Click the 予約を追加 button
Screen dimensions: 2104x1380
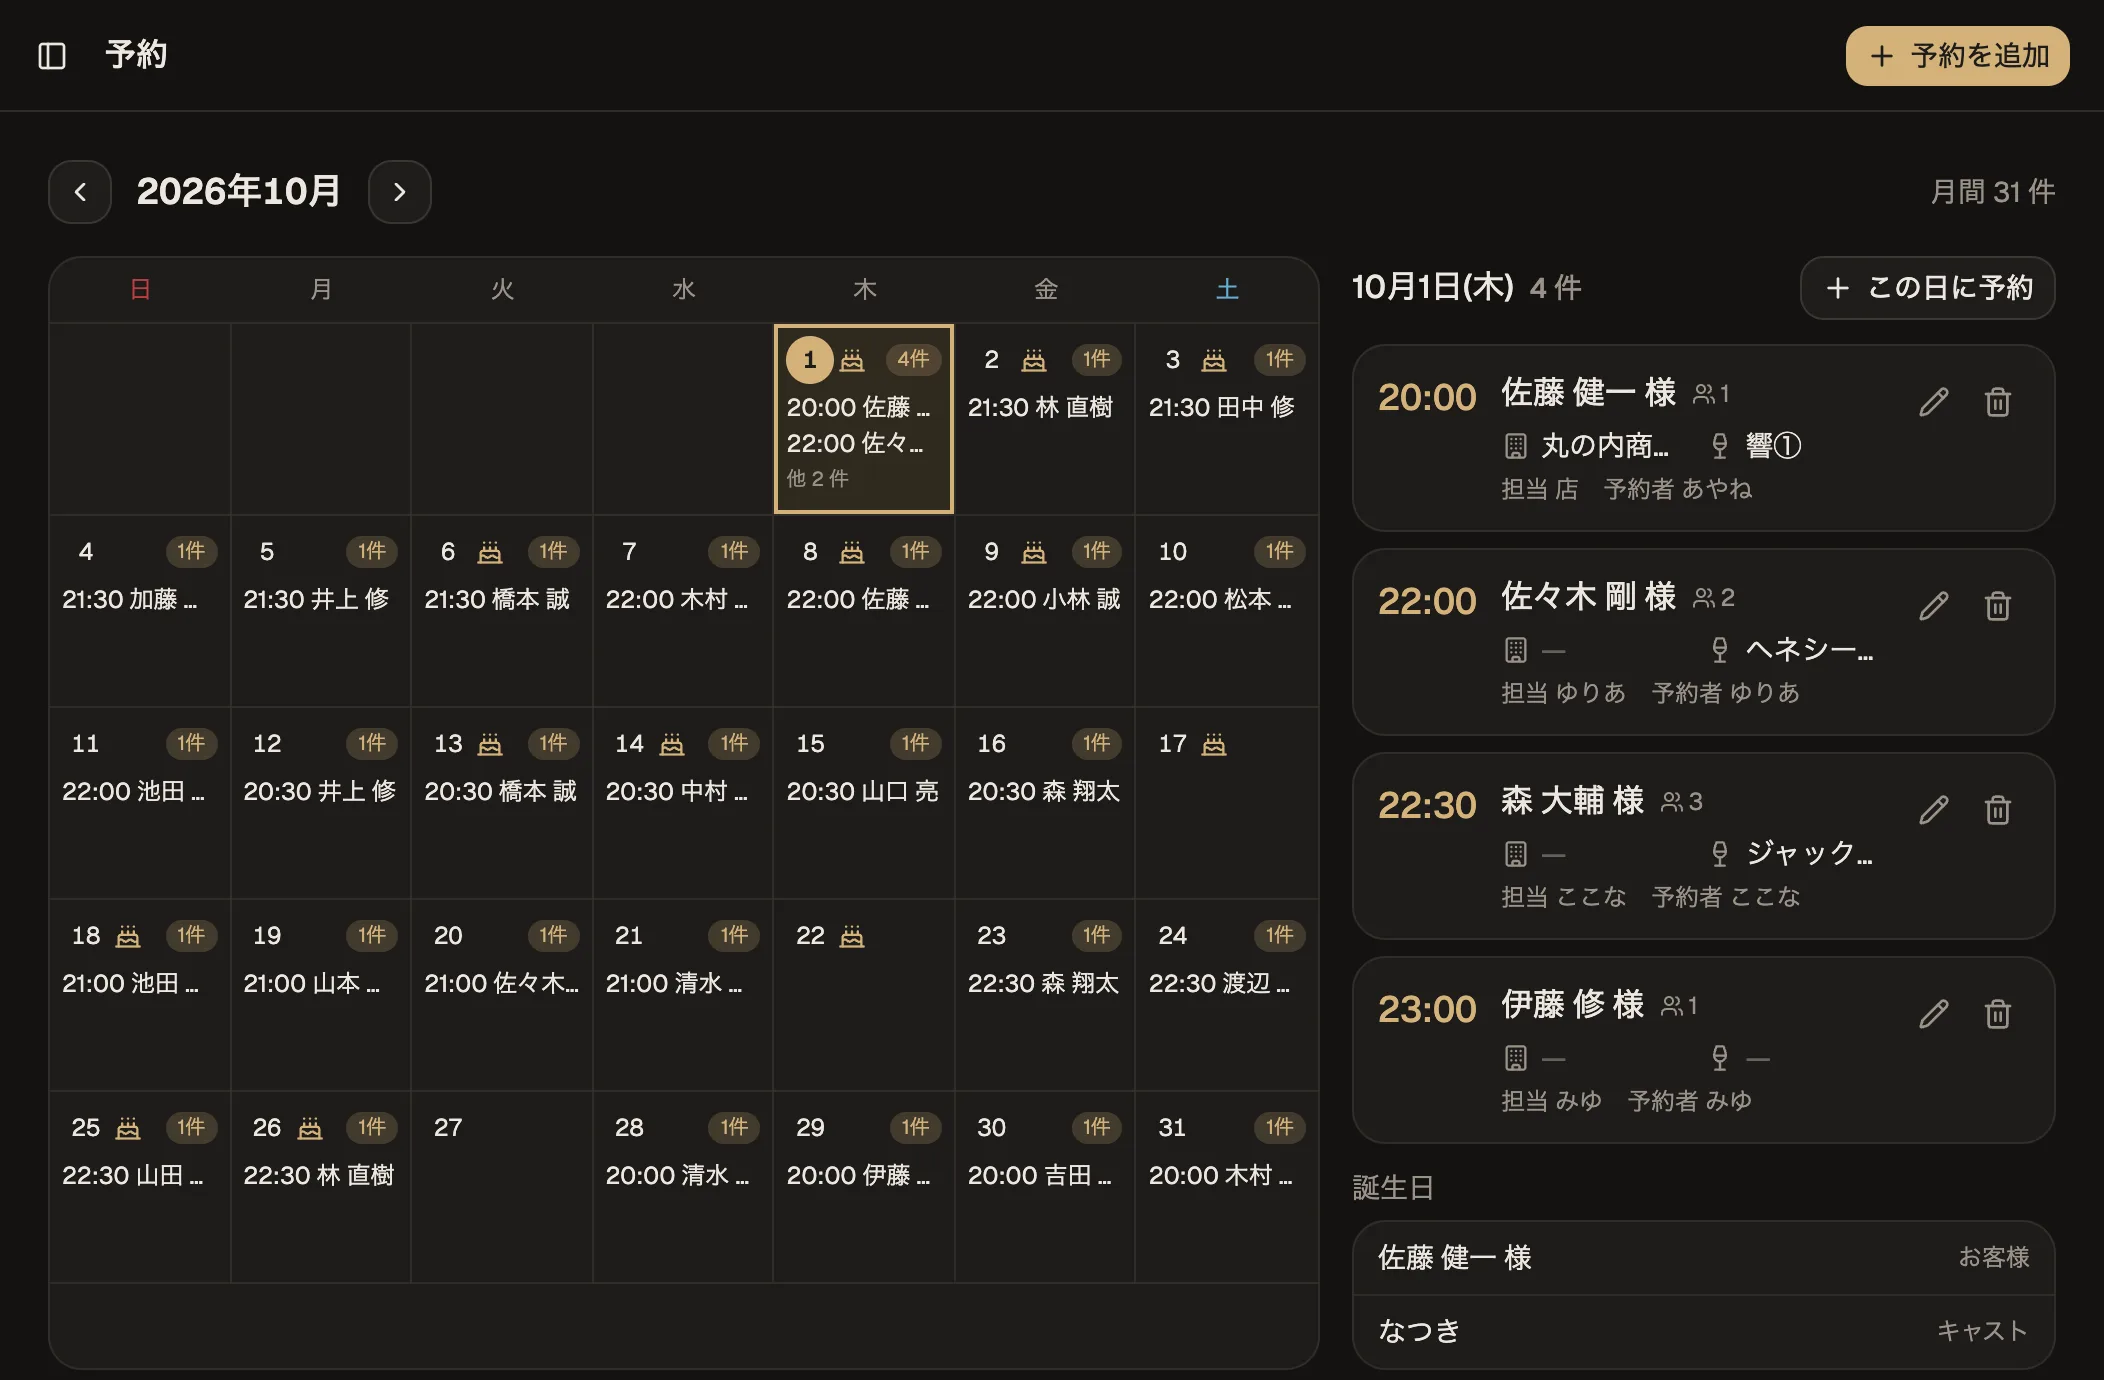click(x=1958, y=56)
